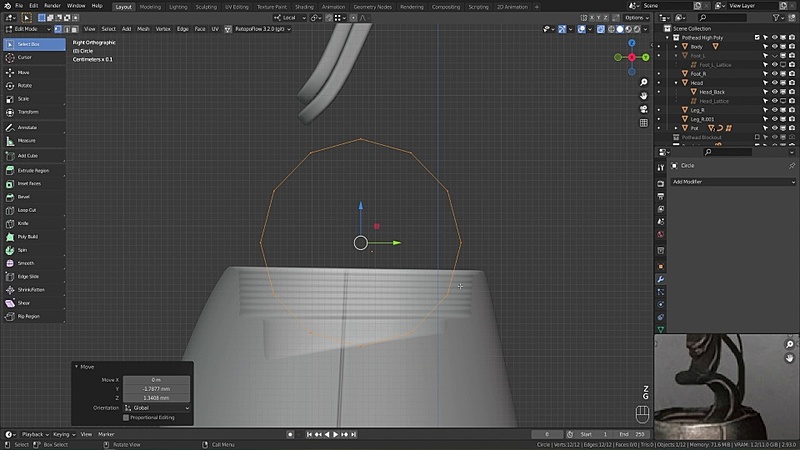This screenshot has height=450, width=800.
Task: Choose the Measure tool
Action: tap(34, 141)
